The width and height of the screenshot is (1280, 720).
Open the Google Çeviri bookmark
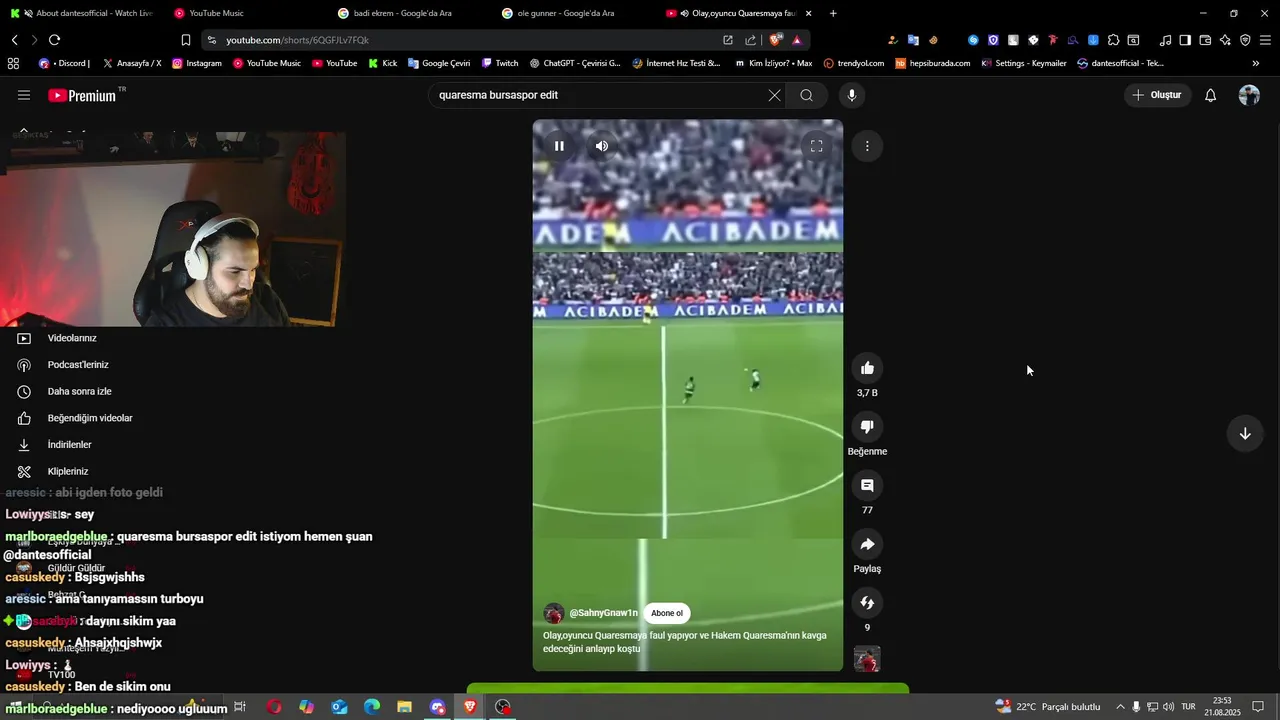pos(438,63)
